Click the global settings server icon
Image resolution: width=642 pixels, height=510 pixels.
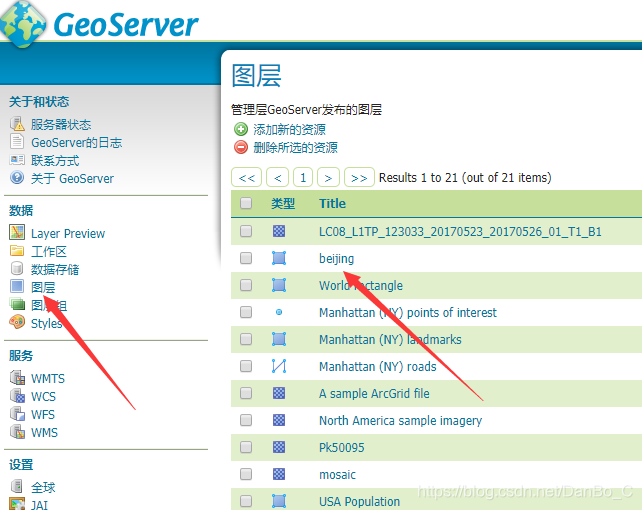tap(17, 486)
